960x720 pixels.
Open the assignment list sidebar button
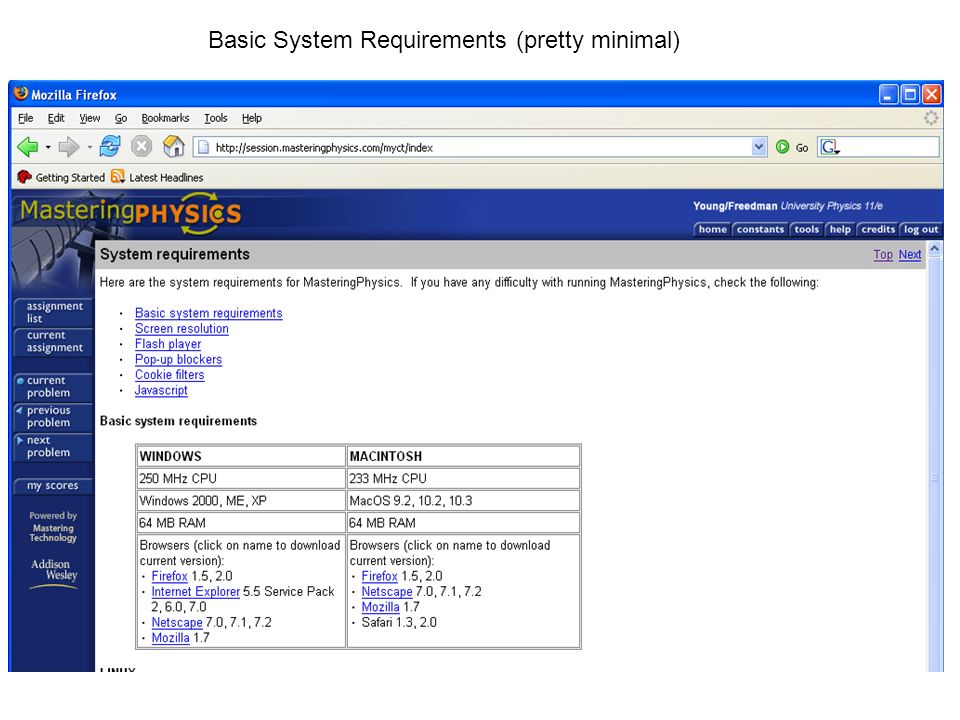pos(53,312)
